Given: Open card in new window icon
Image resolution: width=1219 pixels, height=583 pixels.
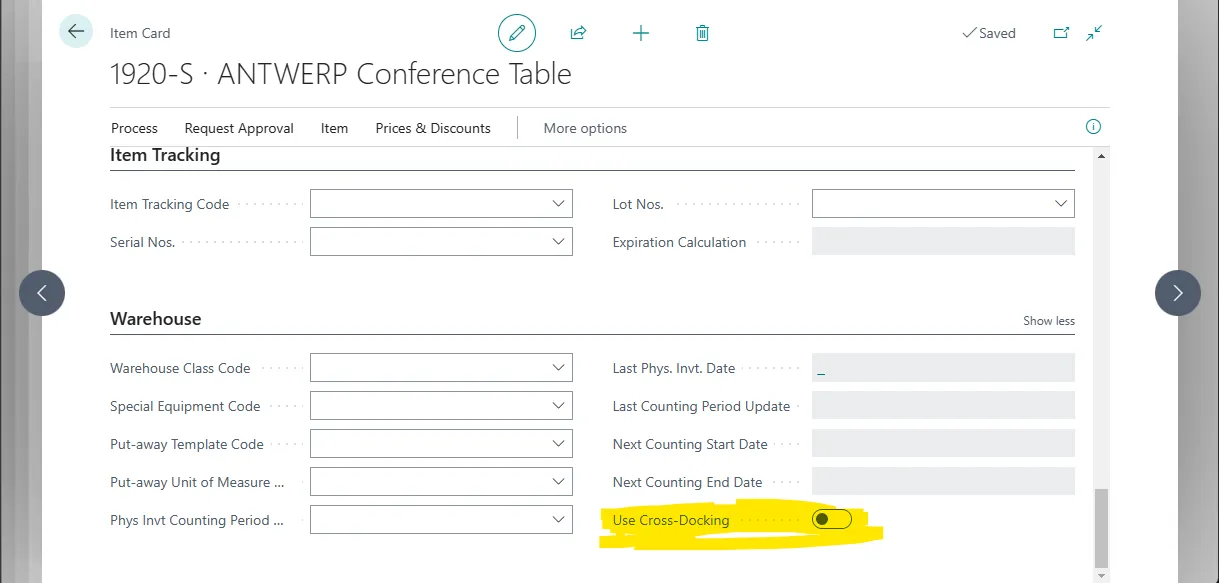Looking at the screenshot, I should point(1061,33).
